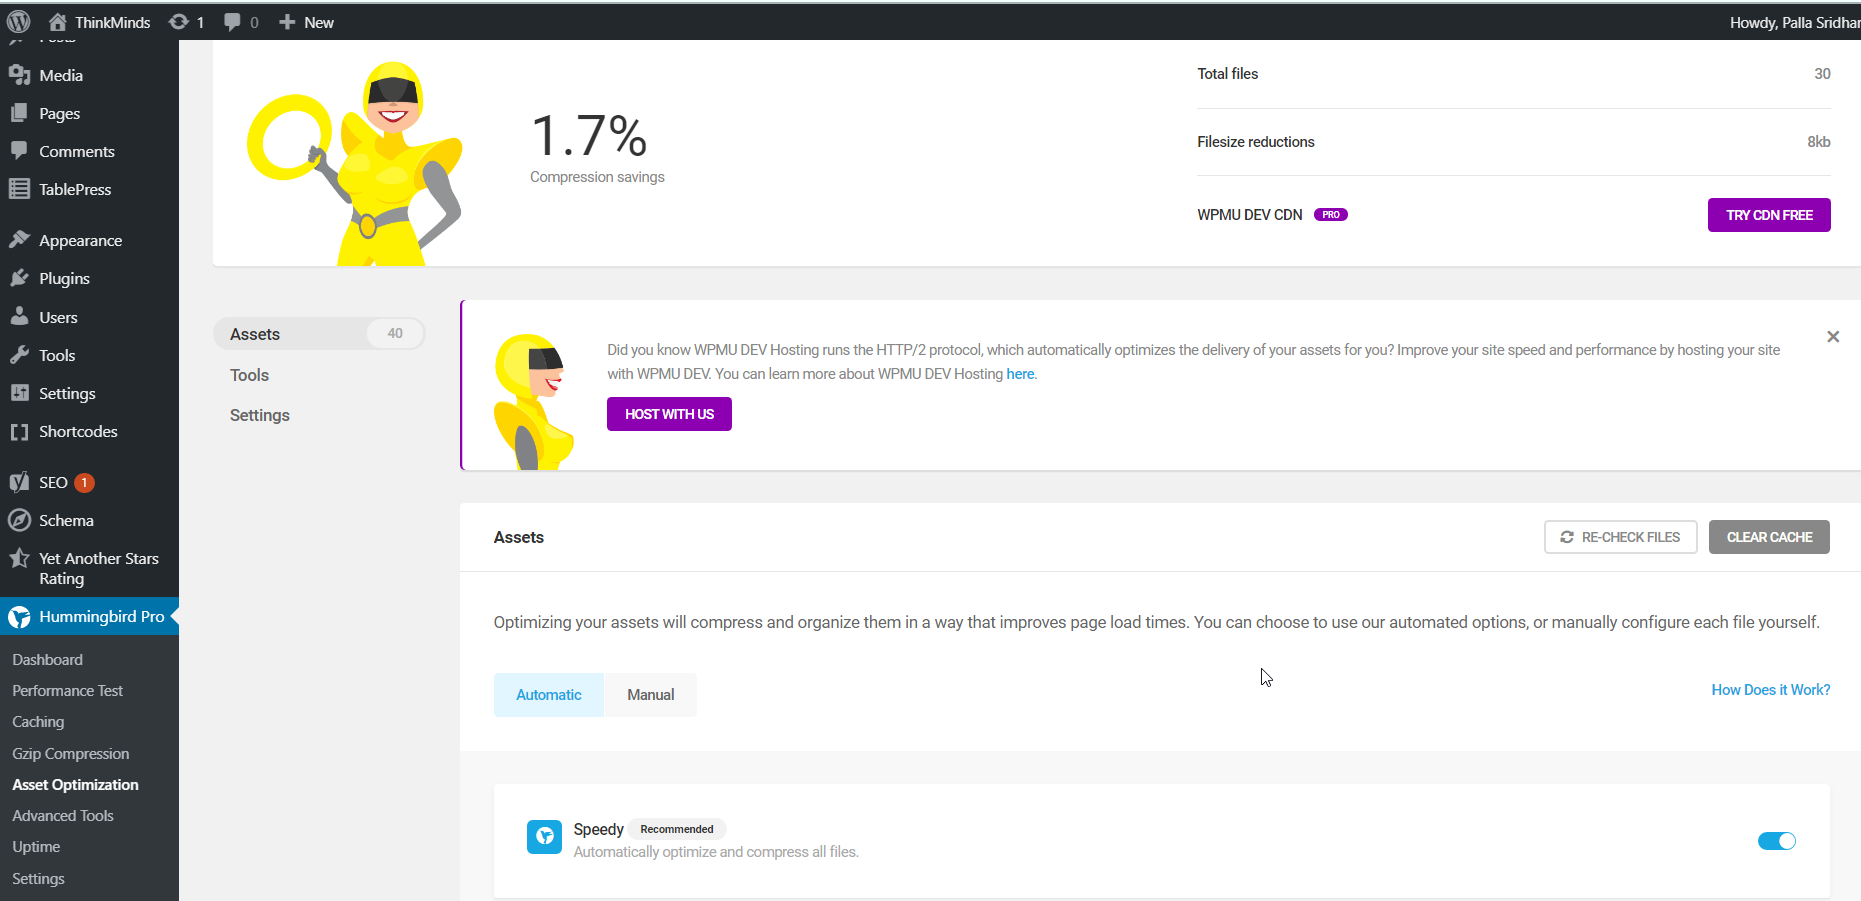Switch to the Automatic tab
Screen dimensions: 1861x901
pos(548,695)
